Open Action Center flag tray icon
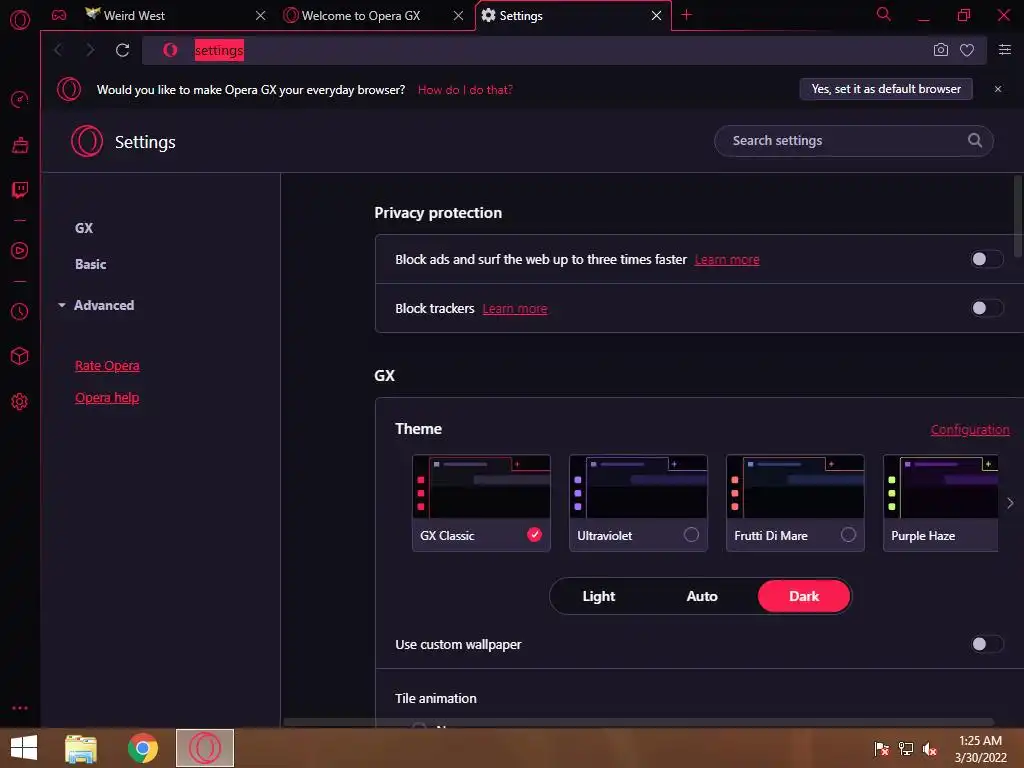The image size is (1024, 768). tap(881, 749)
